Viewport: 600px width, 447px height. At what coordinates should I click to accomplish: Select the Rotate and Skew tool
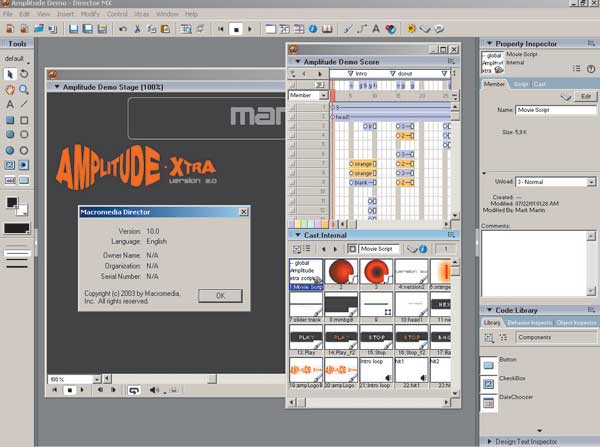point(24,74)
